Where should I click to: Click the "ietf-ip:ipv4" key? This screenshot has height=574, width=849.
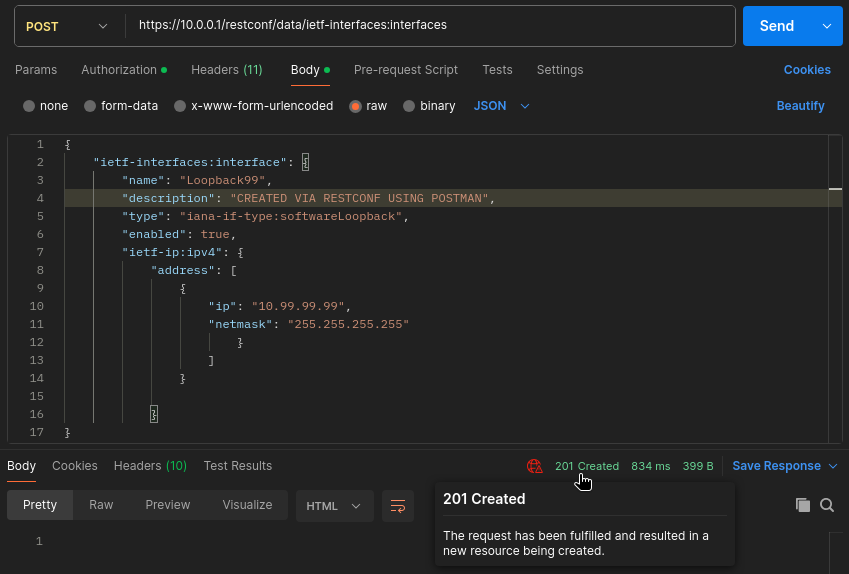[x=172, y=252]
